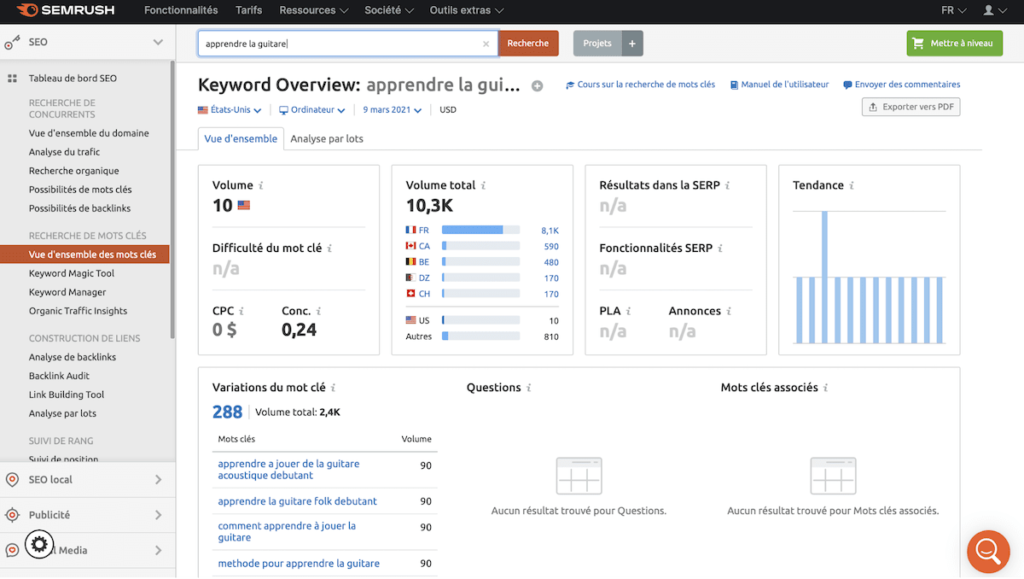This screenshot has width=1024, height=579.
Task: Open the 288 variations count link
Action: [227, 413]
